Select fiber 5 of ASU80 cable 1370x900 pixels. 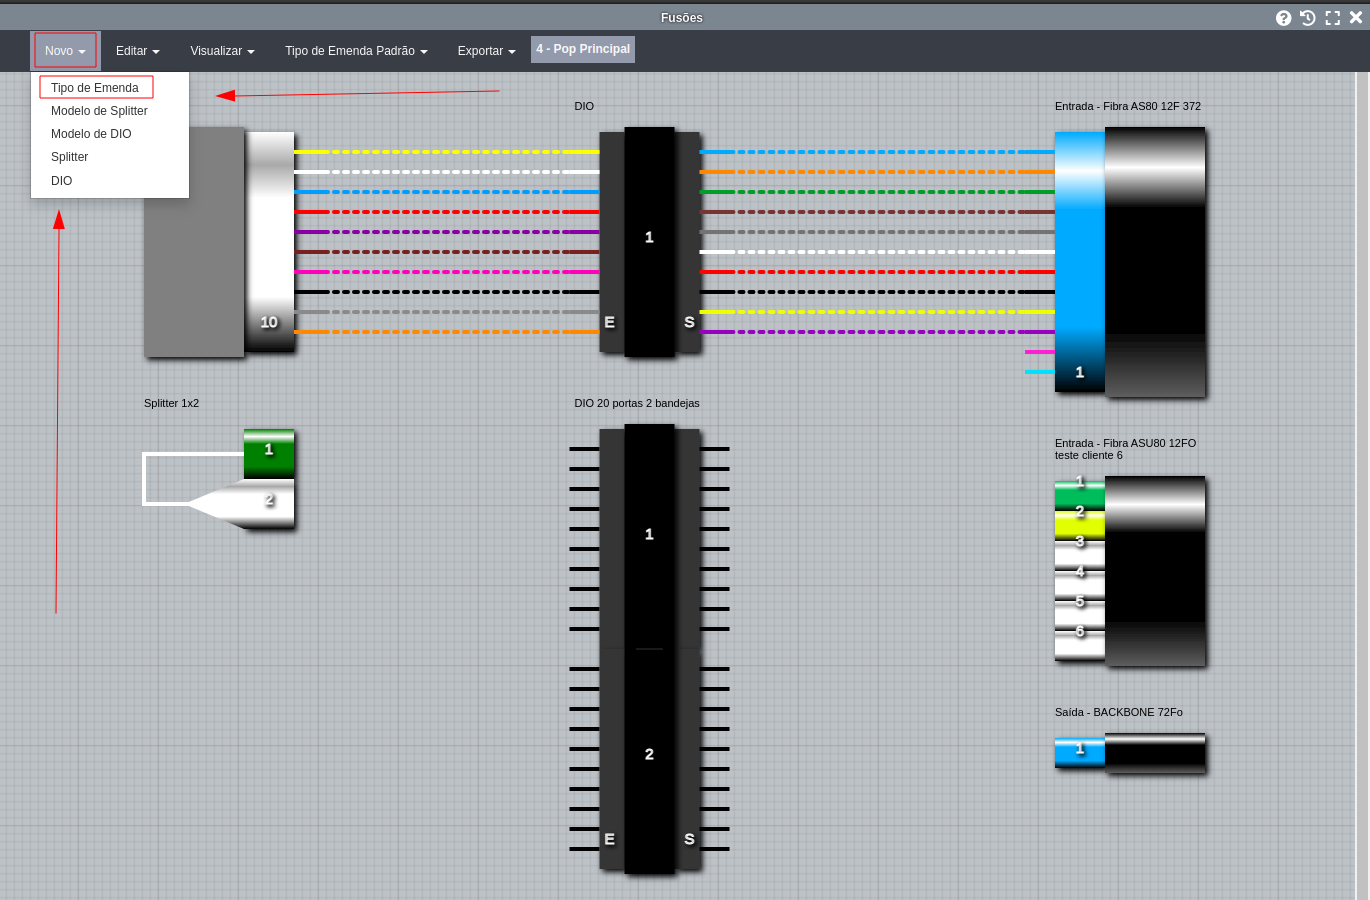click(1080, 615)
